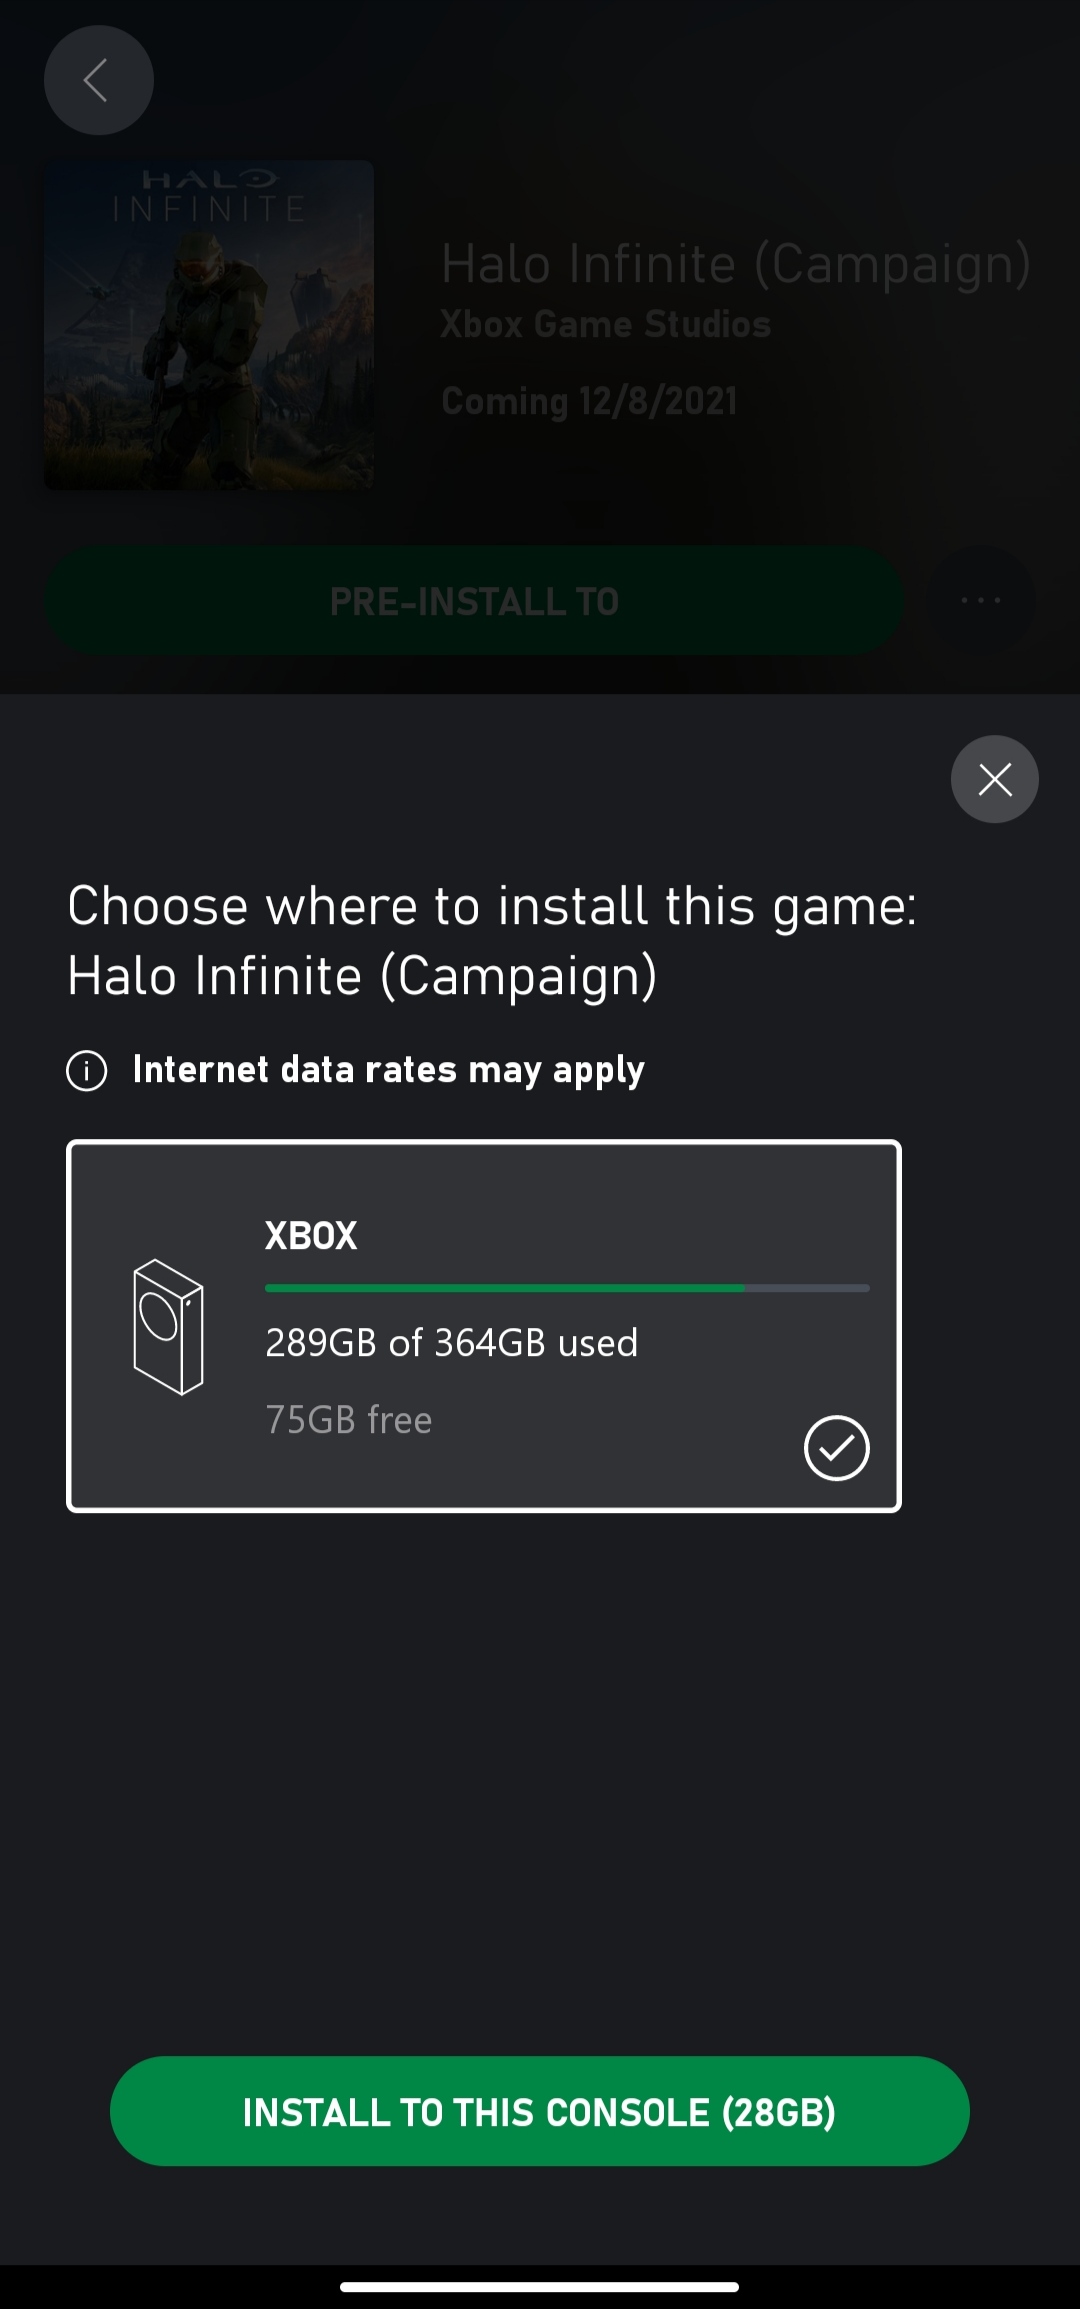Select the XBOX console storage card
The image size is (1080, 2309).
click(x=484, y=1326)
